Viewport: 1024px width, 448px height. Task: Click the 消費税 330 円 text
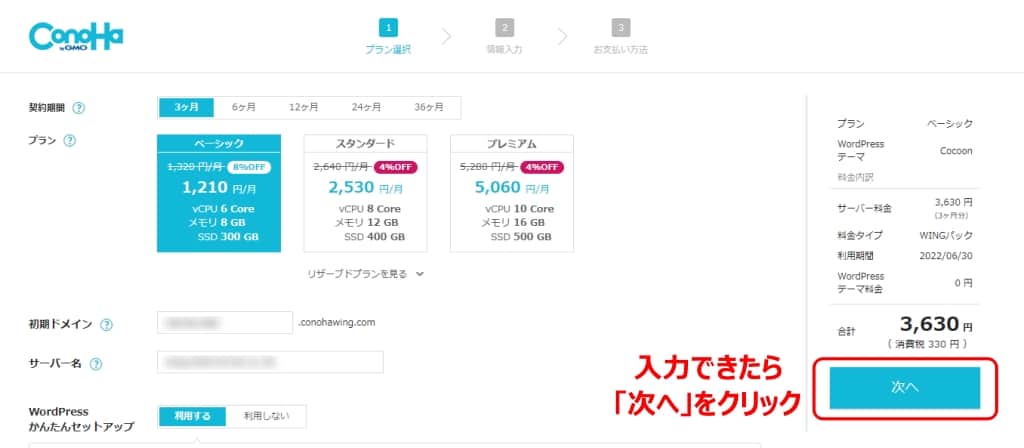927,344
